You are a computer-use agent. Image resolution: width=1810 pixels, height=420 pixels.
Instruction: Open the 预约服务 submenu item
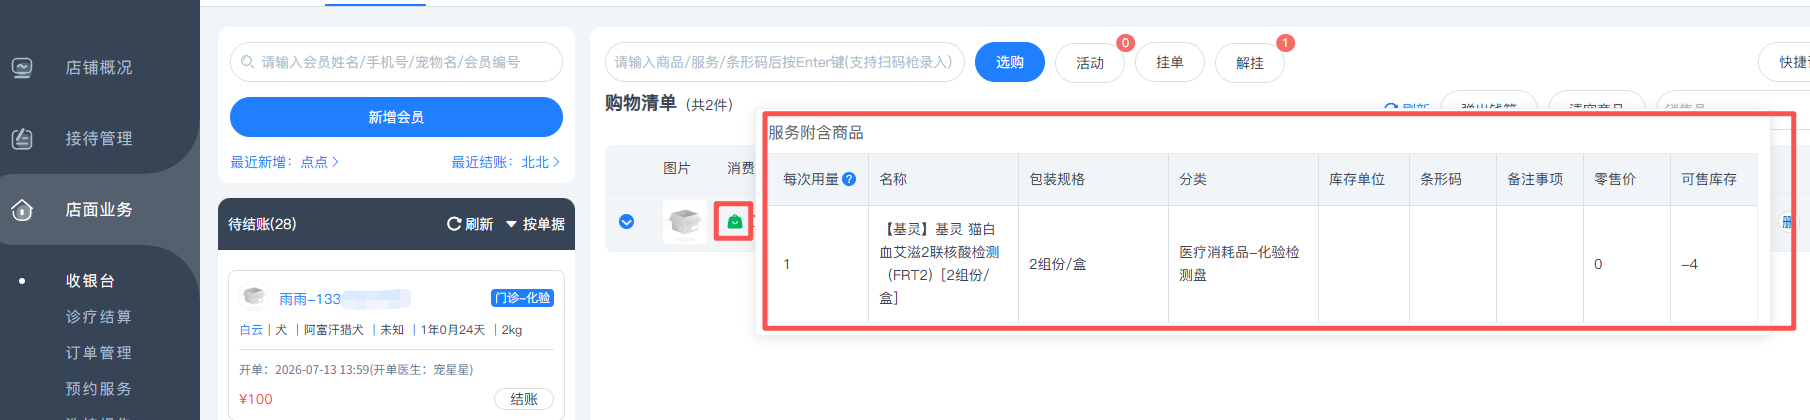(99, 389)
